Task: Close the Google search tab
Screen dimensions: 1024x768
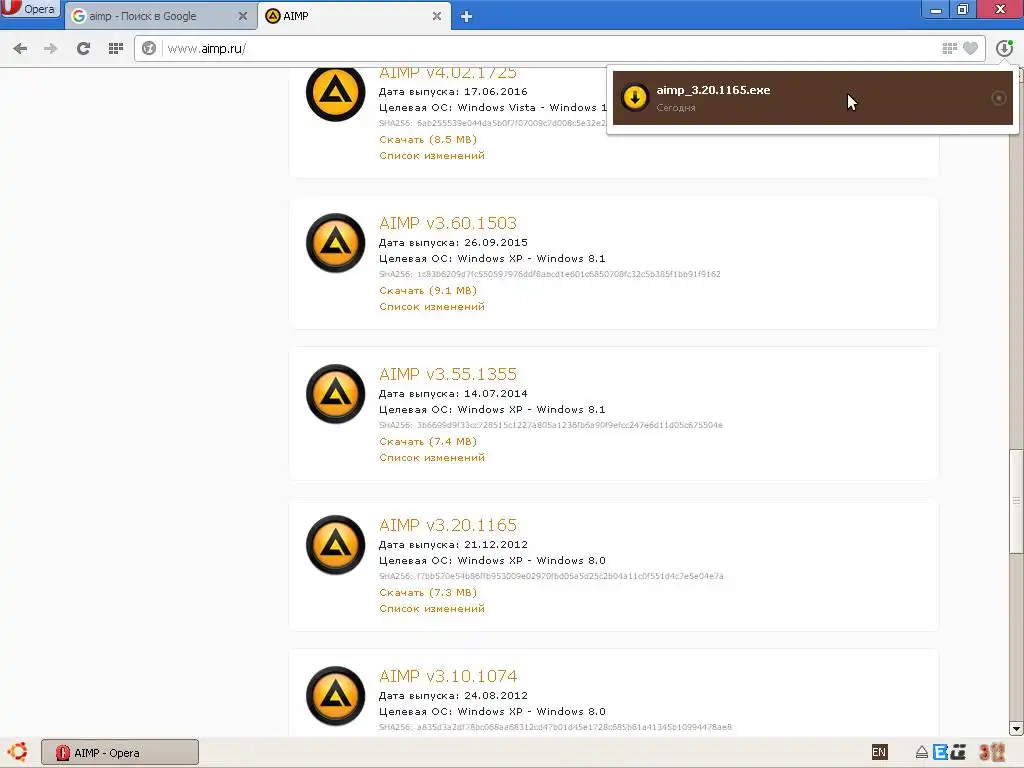Action: tap(242, 16)
